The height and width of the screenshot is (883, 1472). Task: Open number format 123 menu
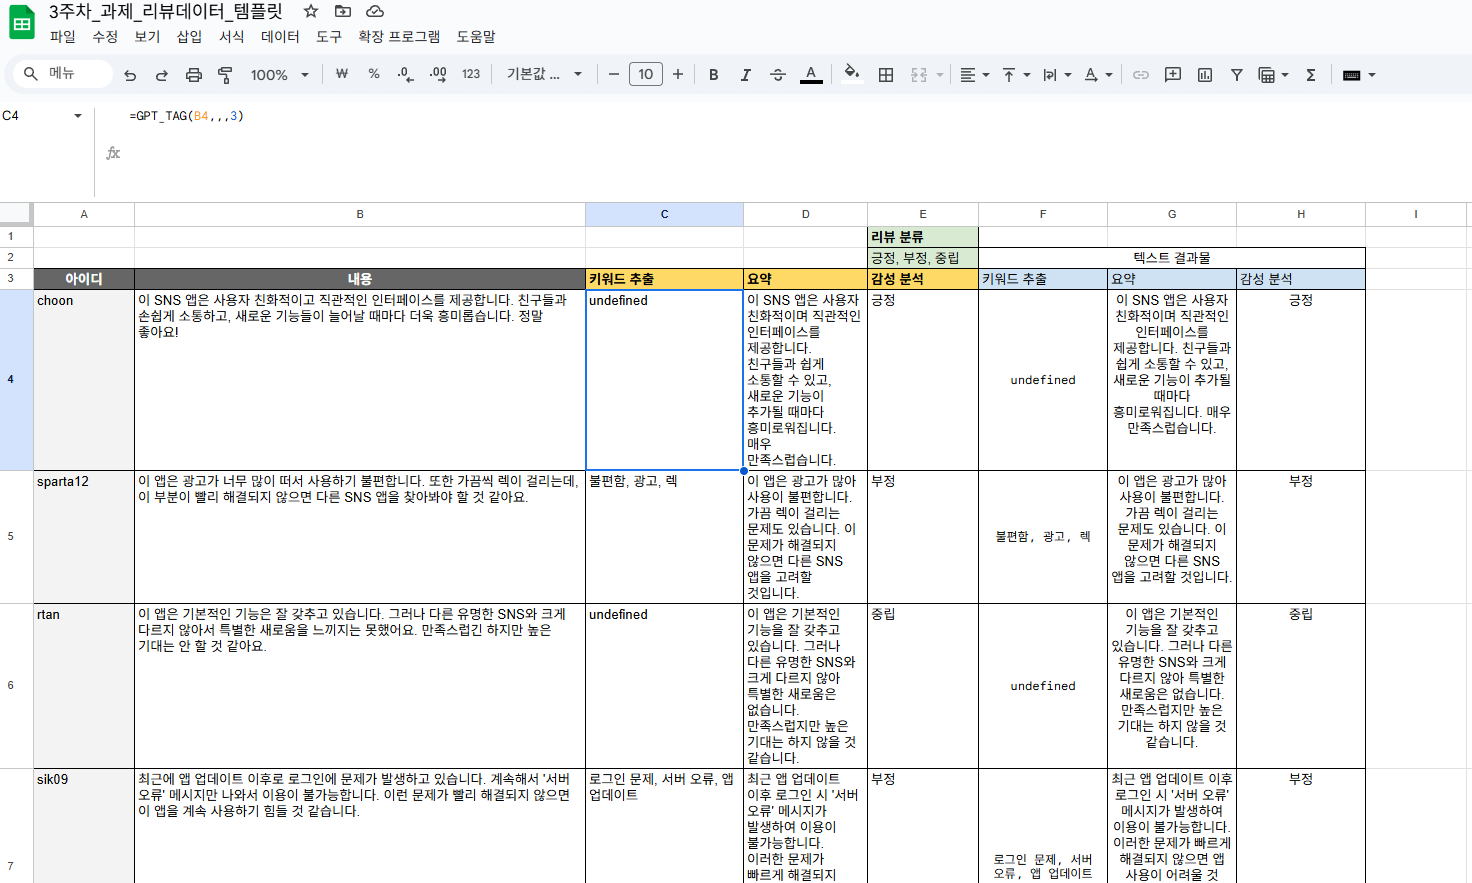[x=471, y=74]
